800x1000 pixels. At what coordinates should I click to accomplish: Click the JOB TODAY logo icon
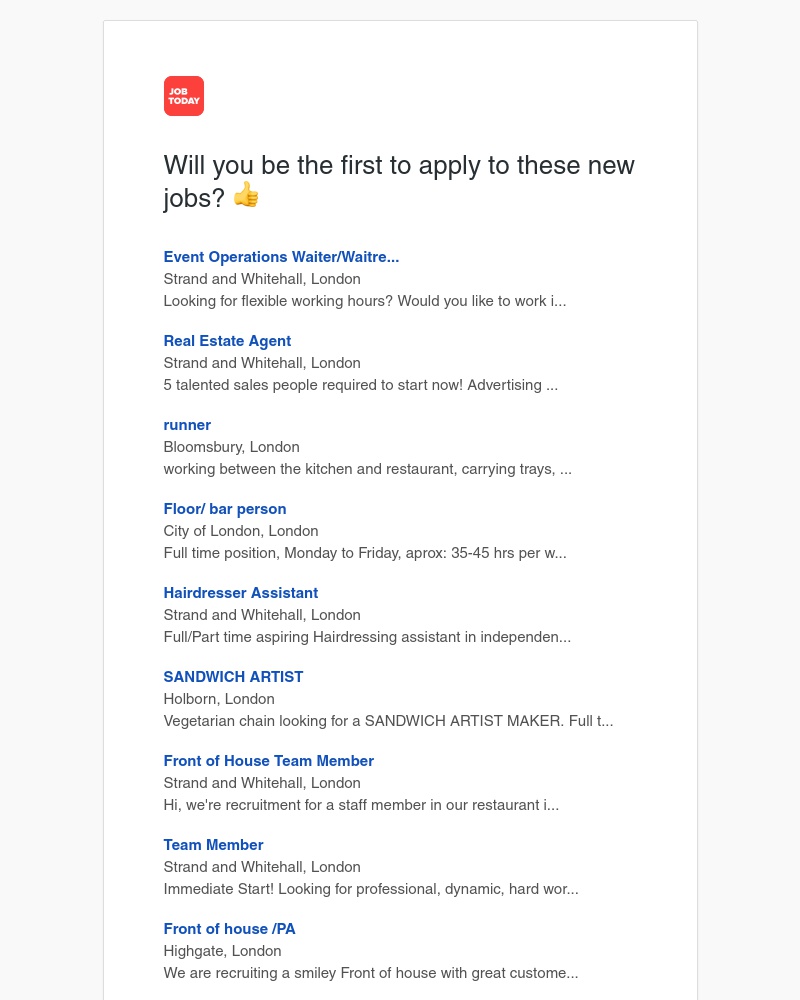(x=184, y=96)
